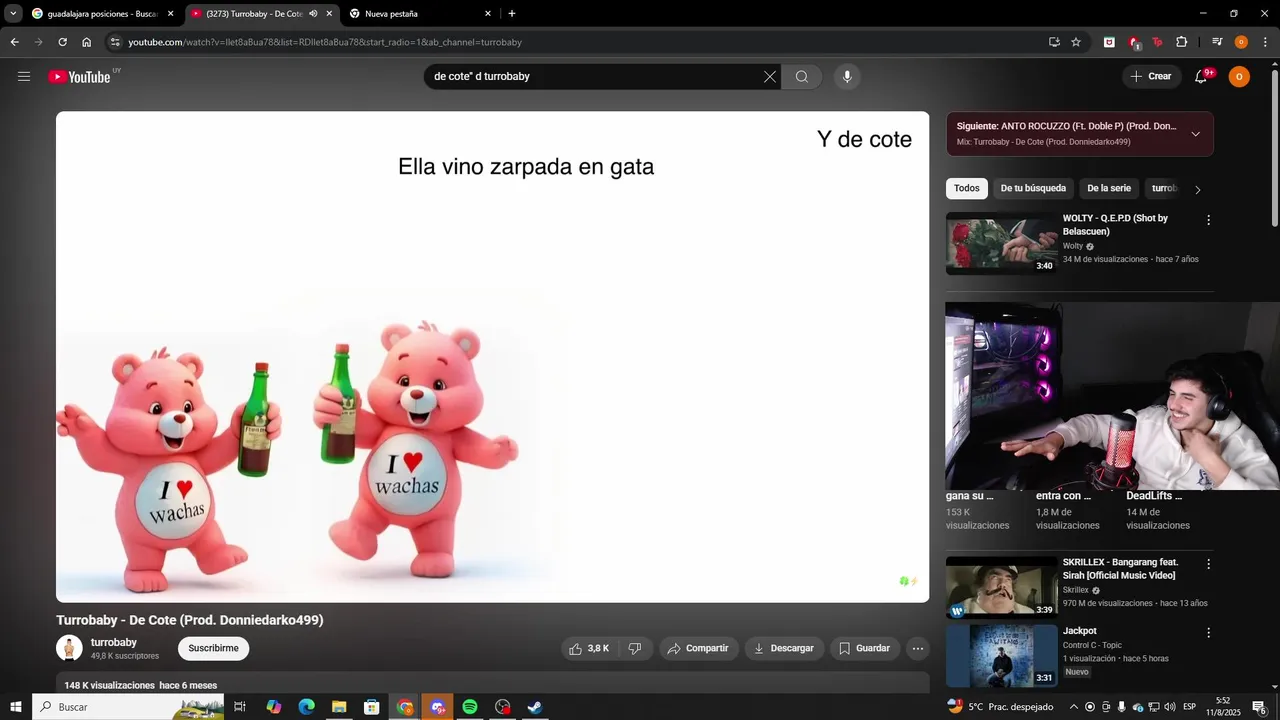Bookmark this page with the star
Image resolution: width=1280 pixels, height=720 pixels.
click(x=1076, y=42)
